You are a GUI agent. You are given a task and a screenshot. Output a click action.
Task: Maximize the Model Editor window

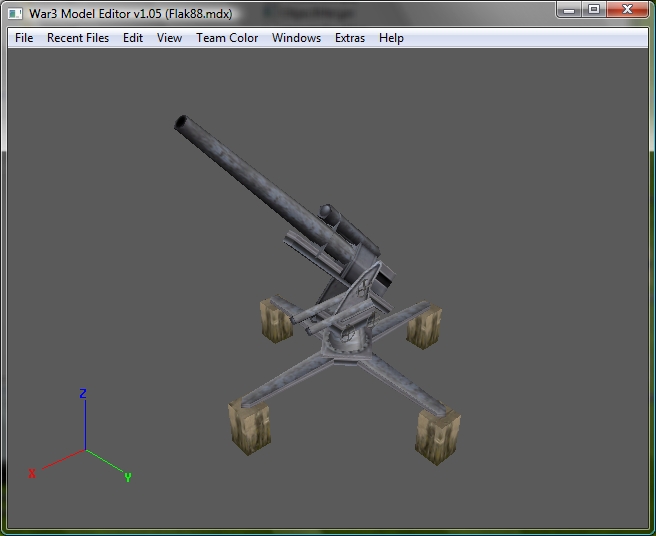pos(594,10)
